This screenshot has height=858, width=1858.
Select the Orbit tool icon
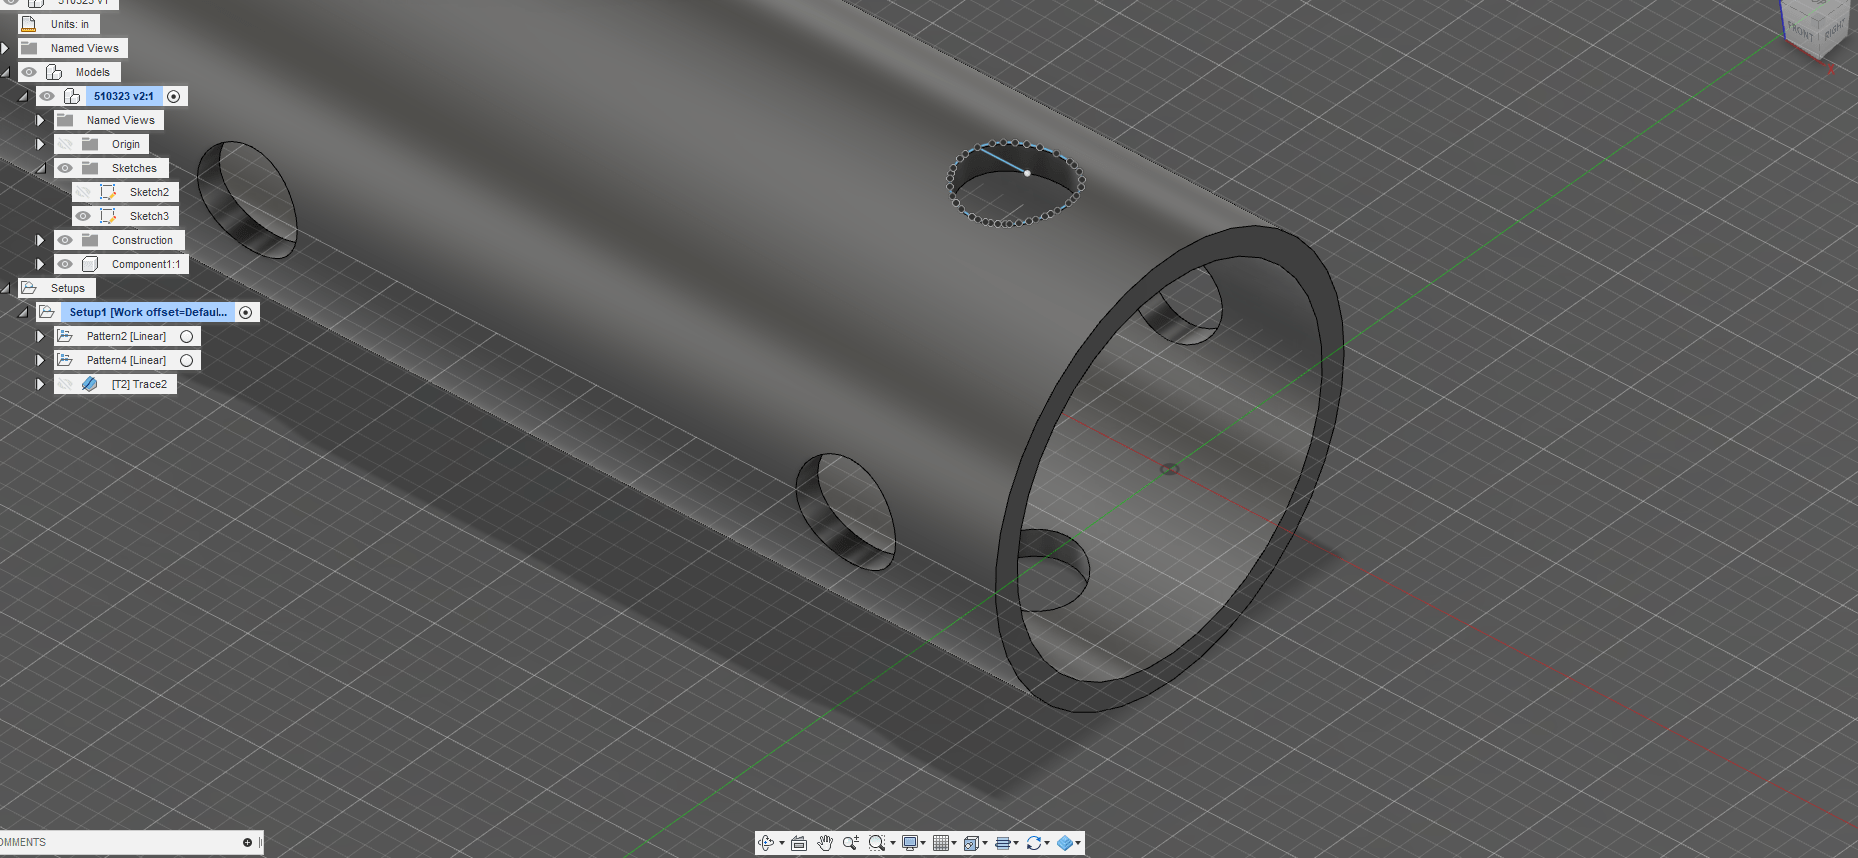coord(766,843)
